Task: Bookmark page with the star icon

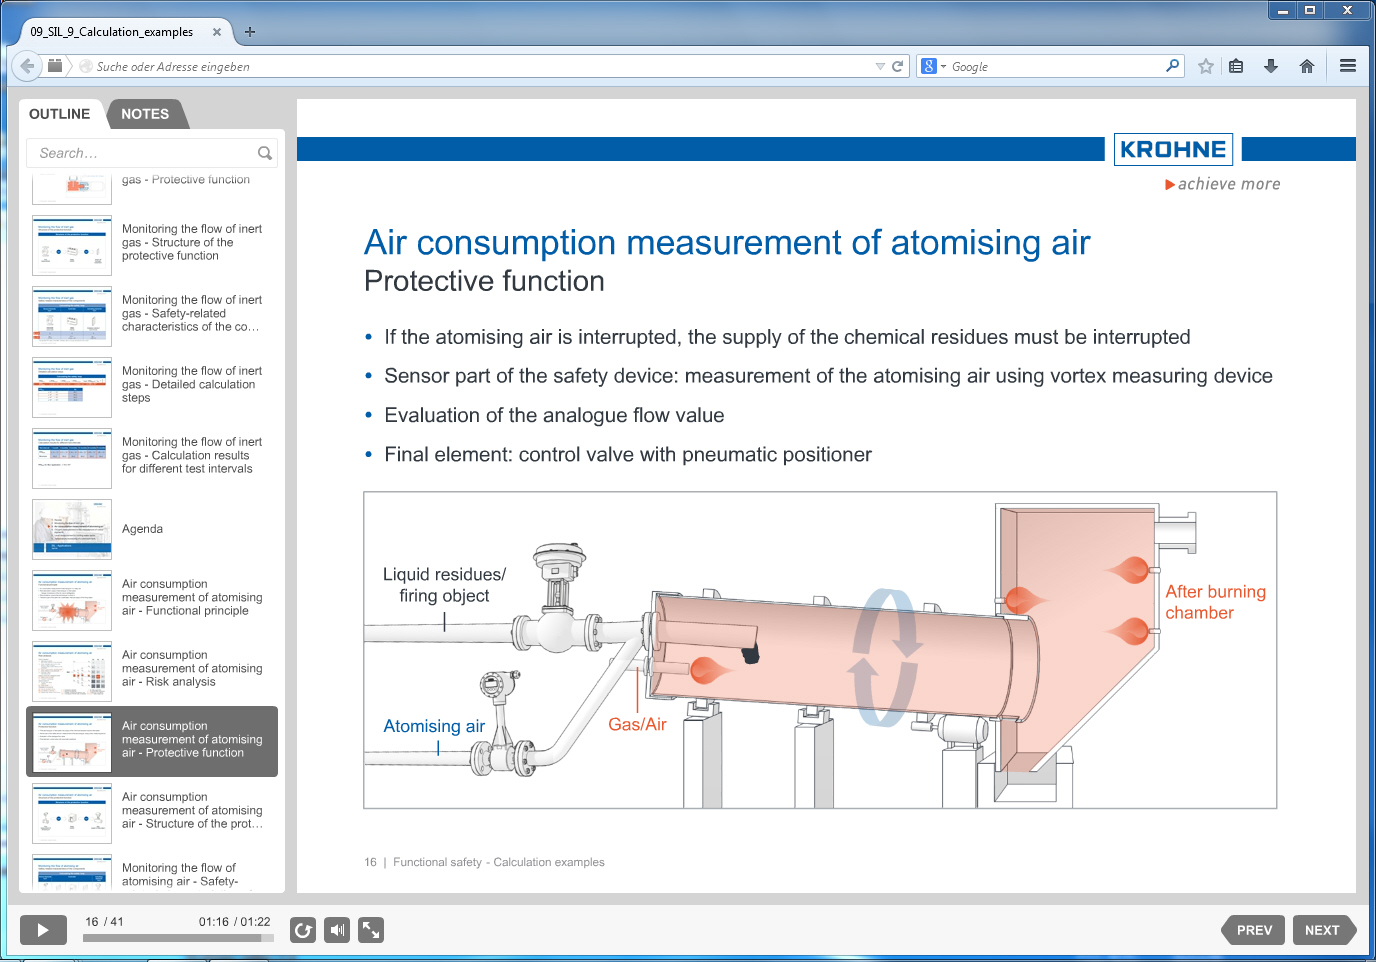Action: [1206, 66]
